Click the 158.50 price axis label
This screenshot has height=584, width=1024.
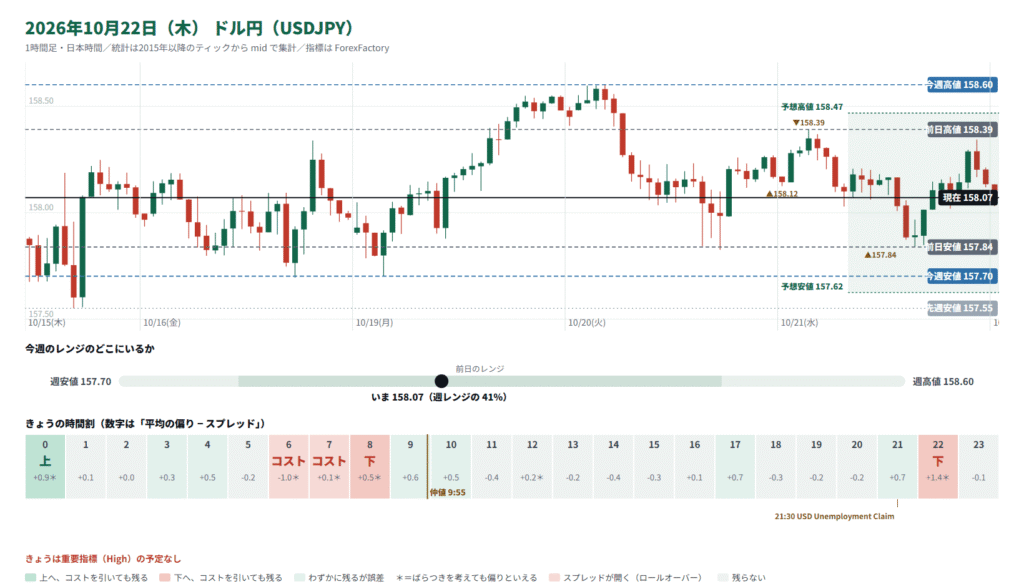pyautogui.click(x=40, y=101)
